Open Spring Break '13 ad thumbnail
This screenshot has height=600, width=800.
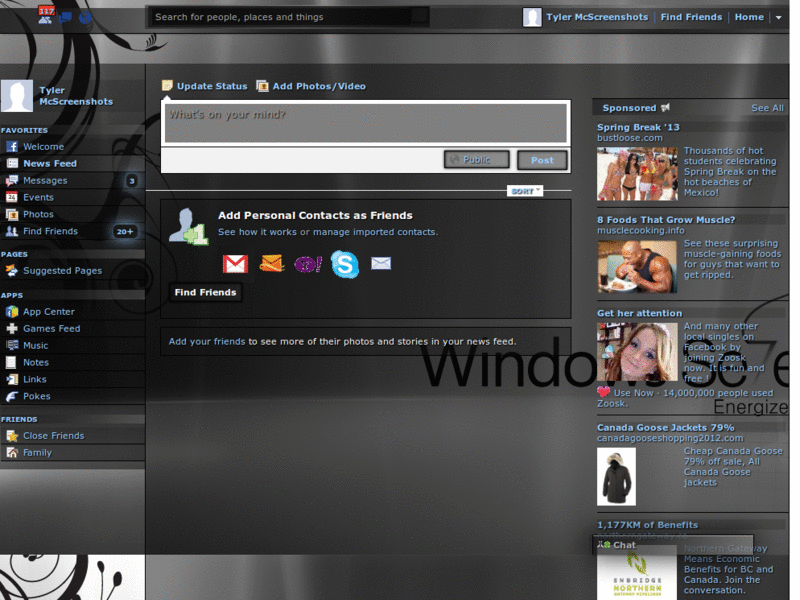pyautogui.click(x=637, y=173)
